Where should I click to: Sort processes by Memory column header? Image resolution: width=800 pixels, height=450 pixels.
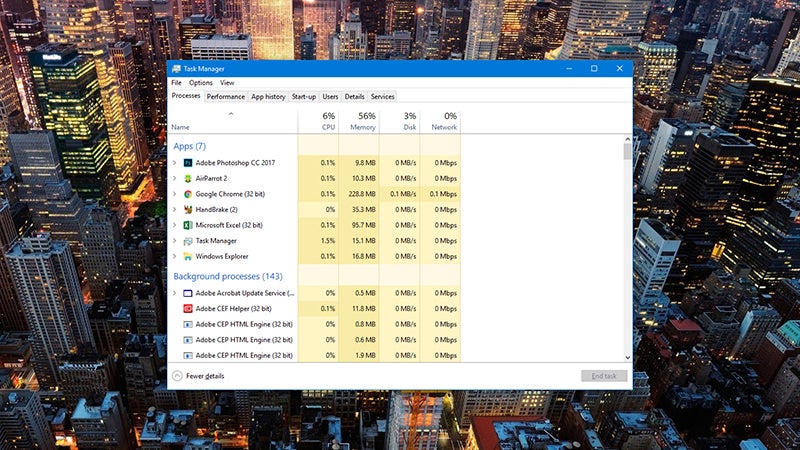pyautogui.click(x=361, y=122)
